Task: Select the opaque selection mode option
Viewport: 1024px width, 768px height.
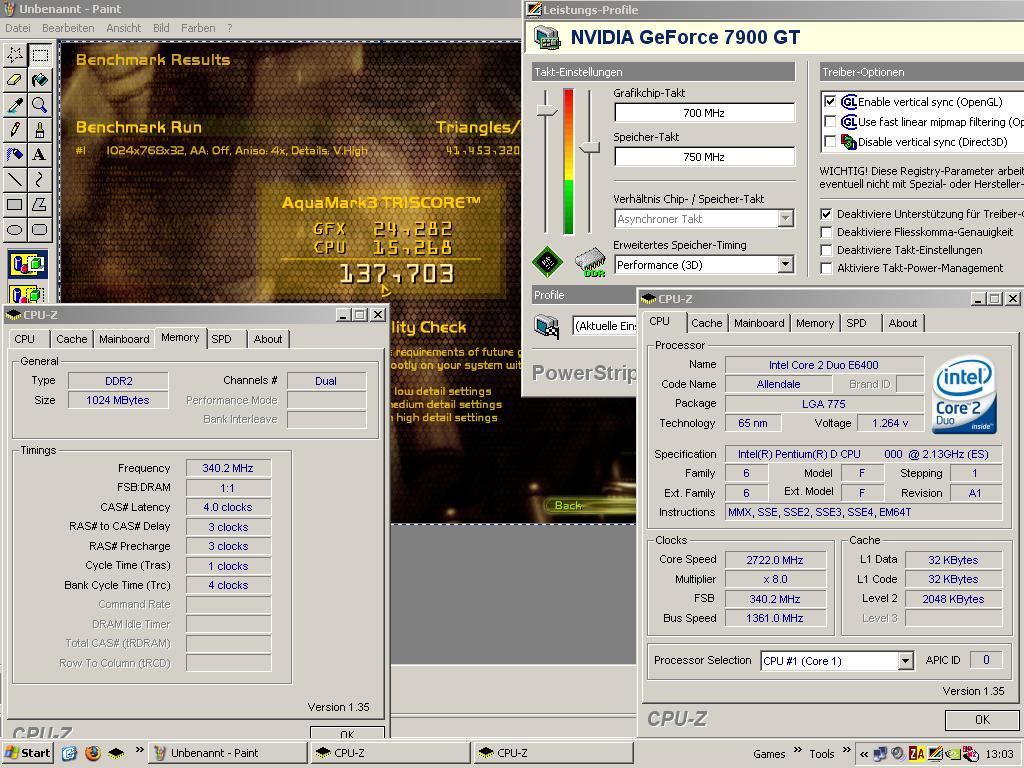Action: coord(27,264)
